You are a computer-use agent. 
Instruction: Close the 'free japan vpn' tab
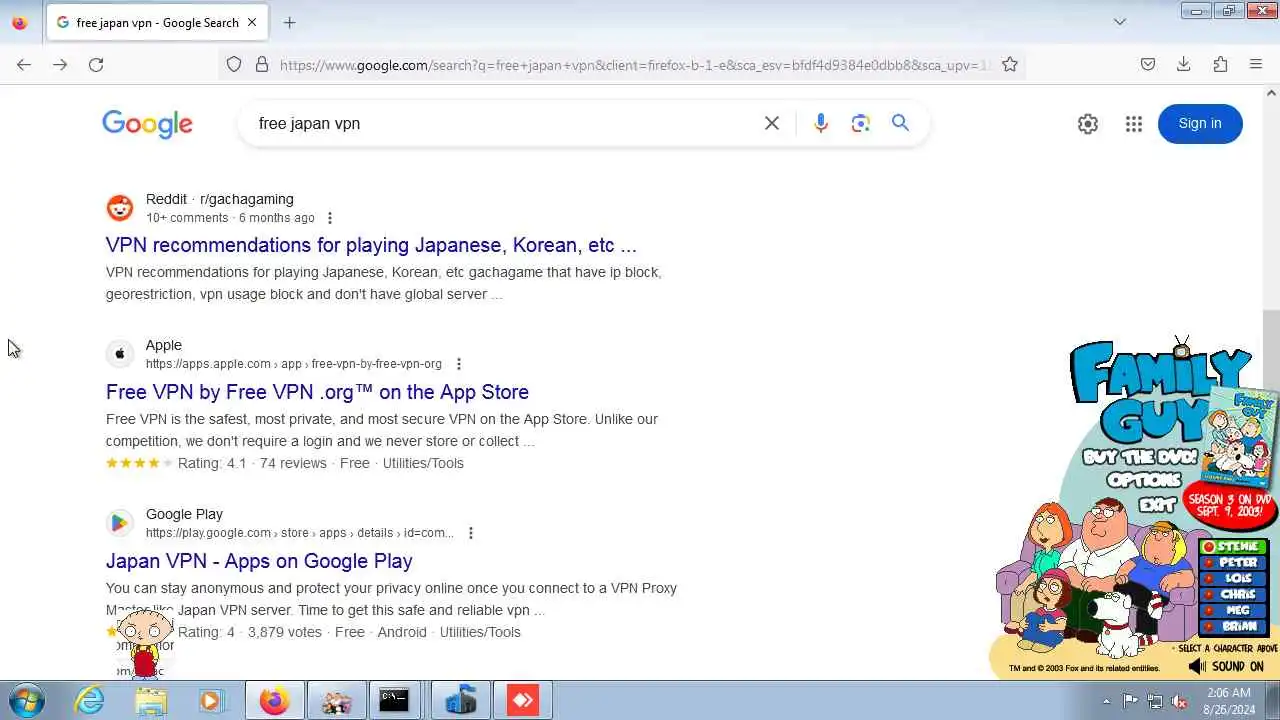coord(252,22)
